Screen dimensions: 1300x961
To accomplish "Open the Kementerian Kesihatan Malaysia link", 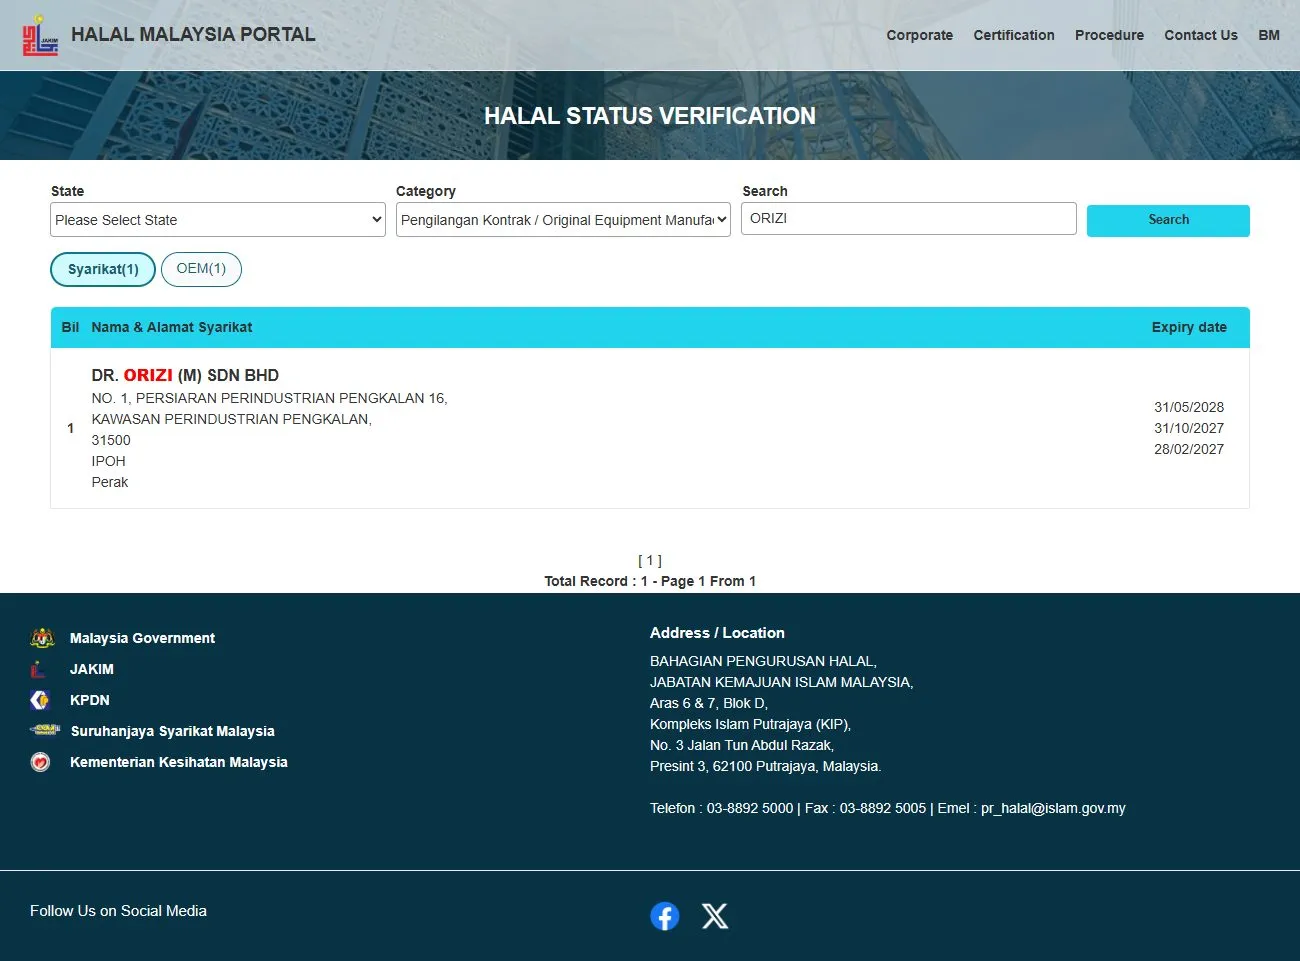I will click(x=179, y=762).
